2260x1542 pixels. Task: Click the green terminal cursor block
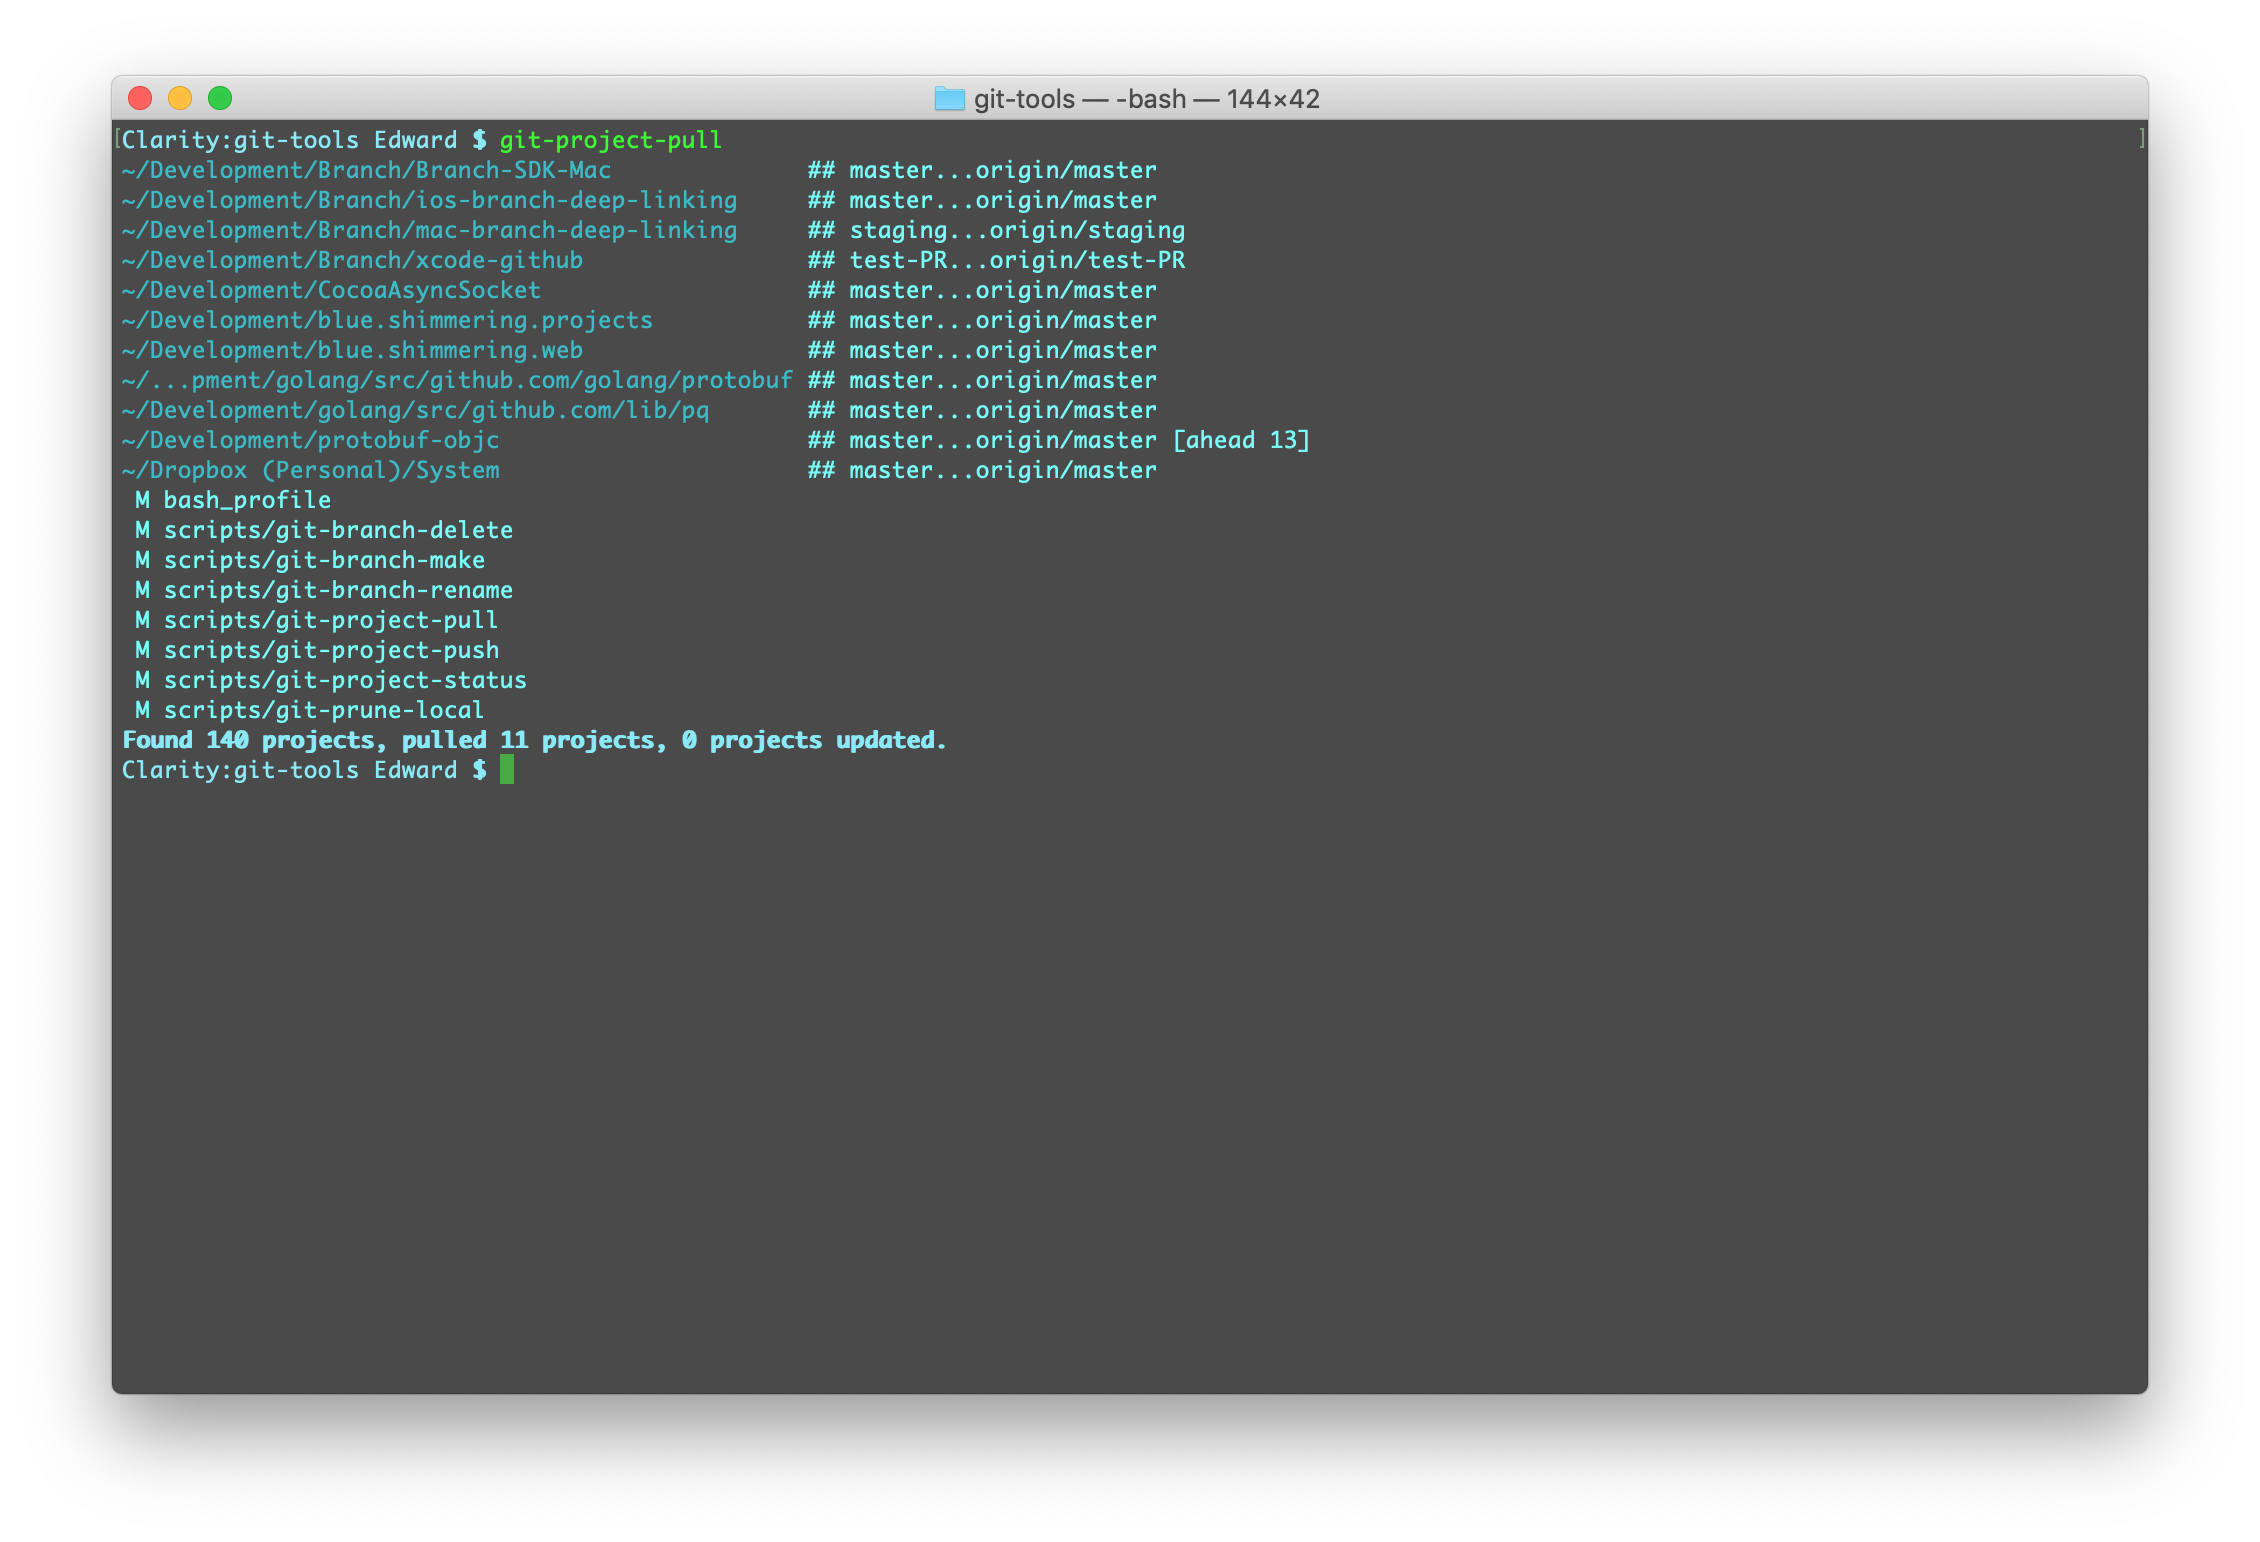[x=507, y=770]
